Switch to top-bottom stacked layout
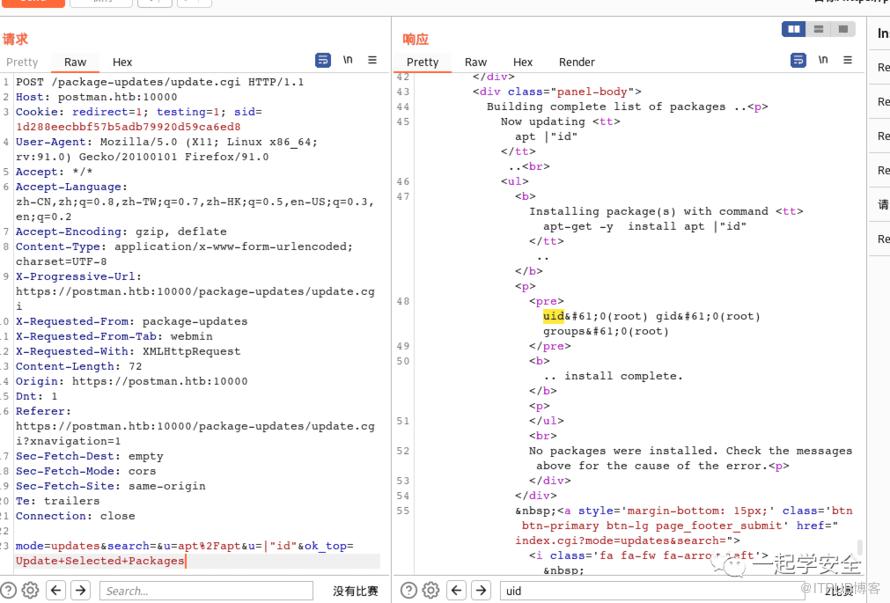890x603 pixels. click(x=818, y=29)
